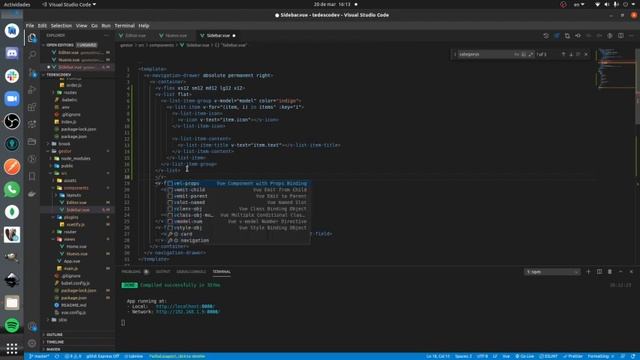
Task: Expand the Timeline section
Action: 55,342
